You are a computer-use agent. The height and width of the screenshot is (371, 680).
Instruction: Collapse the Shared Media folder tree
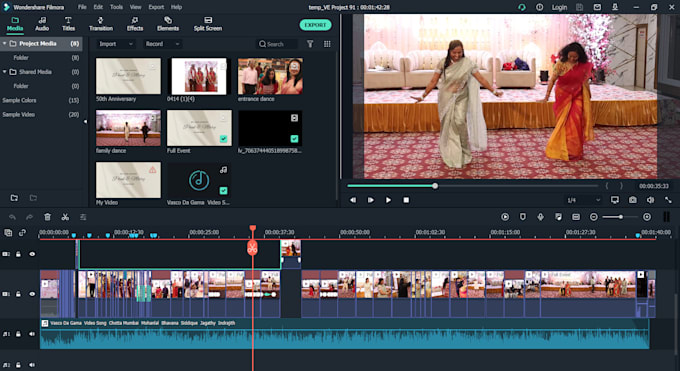tap(4, 72)
